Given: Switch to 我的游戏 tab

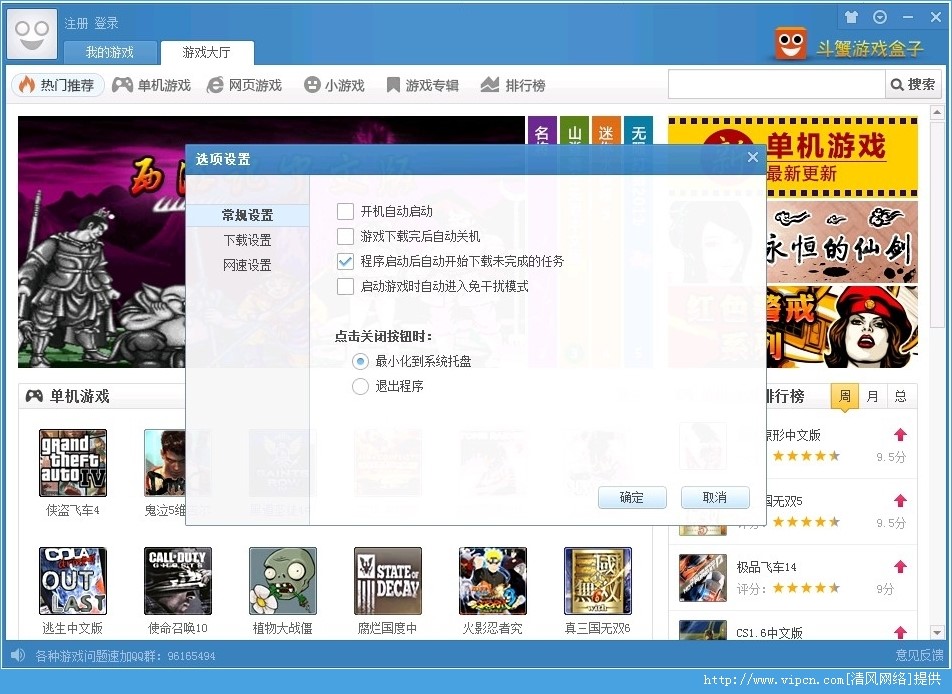Looking at the screenshot, I should pyautogui.click(x=110, y=52).
